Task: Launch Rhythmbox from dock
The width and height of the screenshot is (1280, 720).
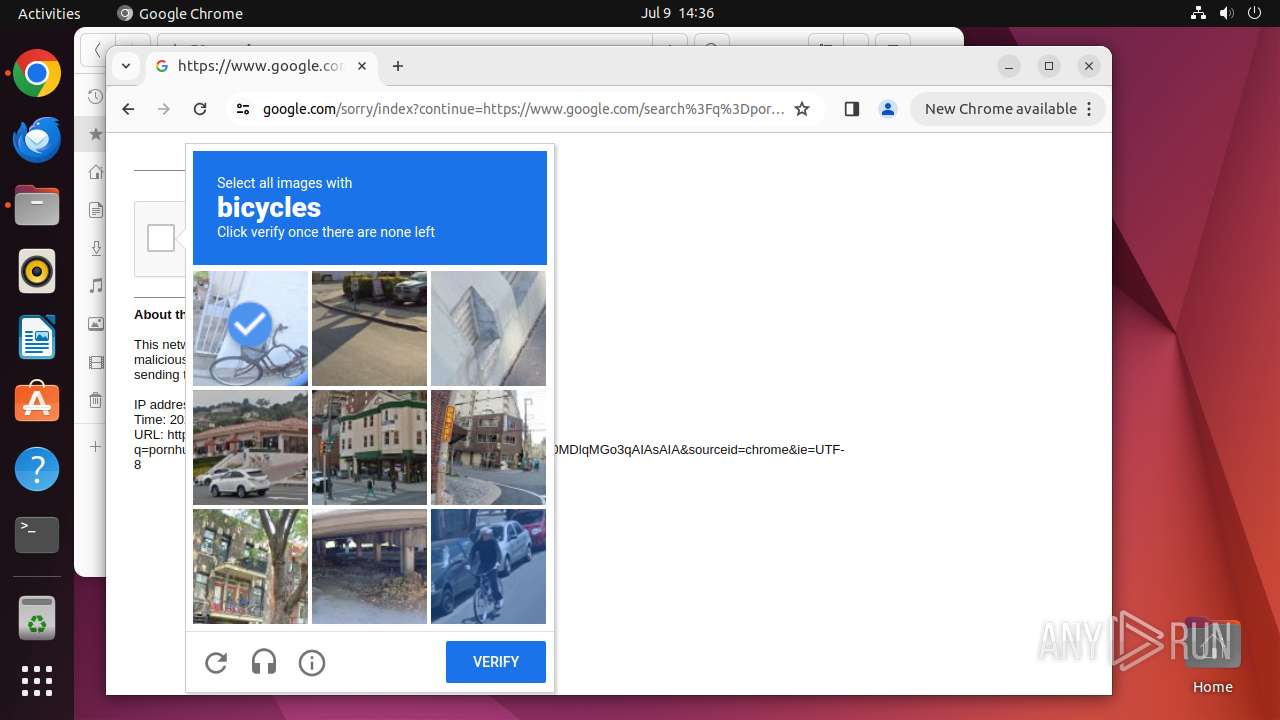Action: pyautogui.click(x=37, y=271)
